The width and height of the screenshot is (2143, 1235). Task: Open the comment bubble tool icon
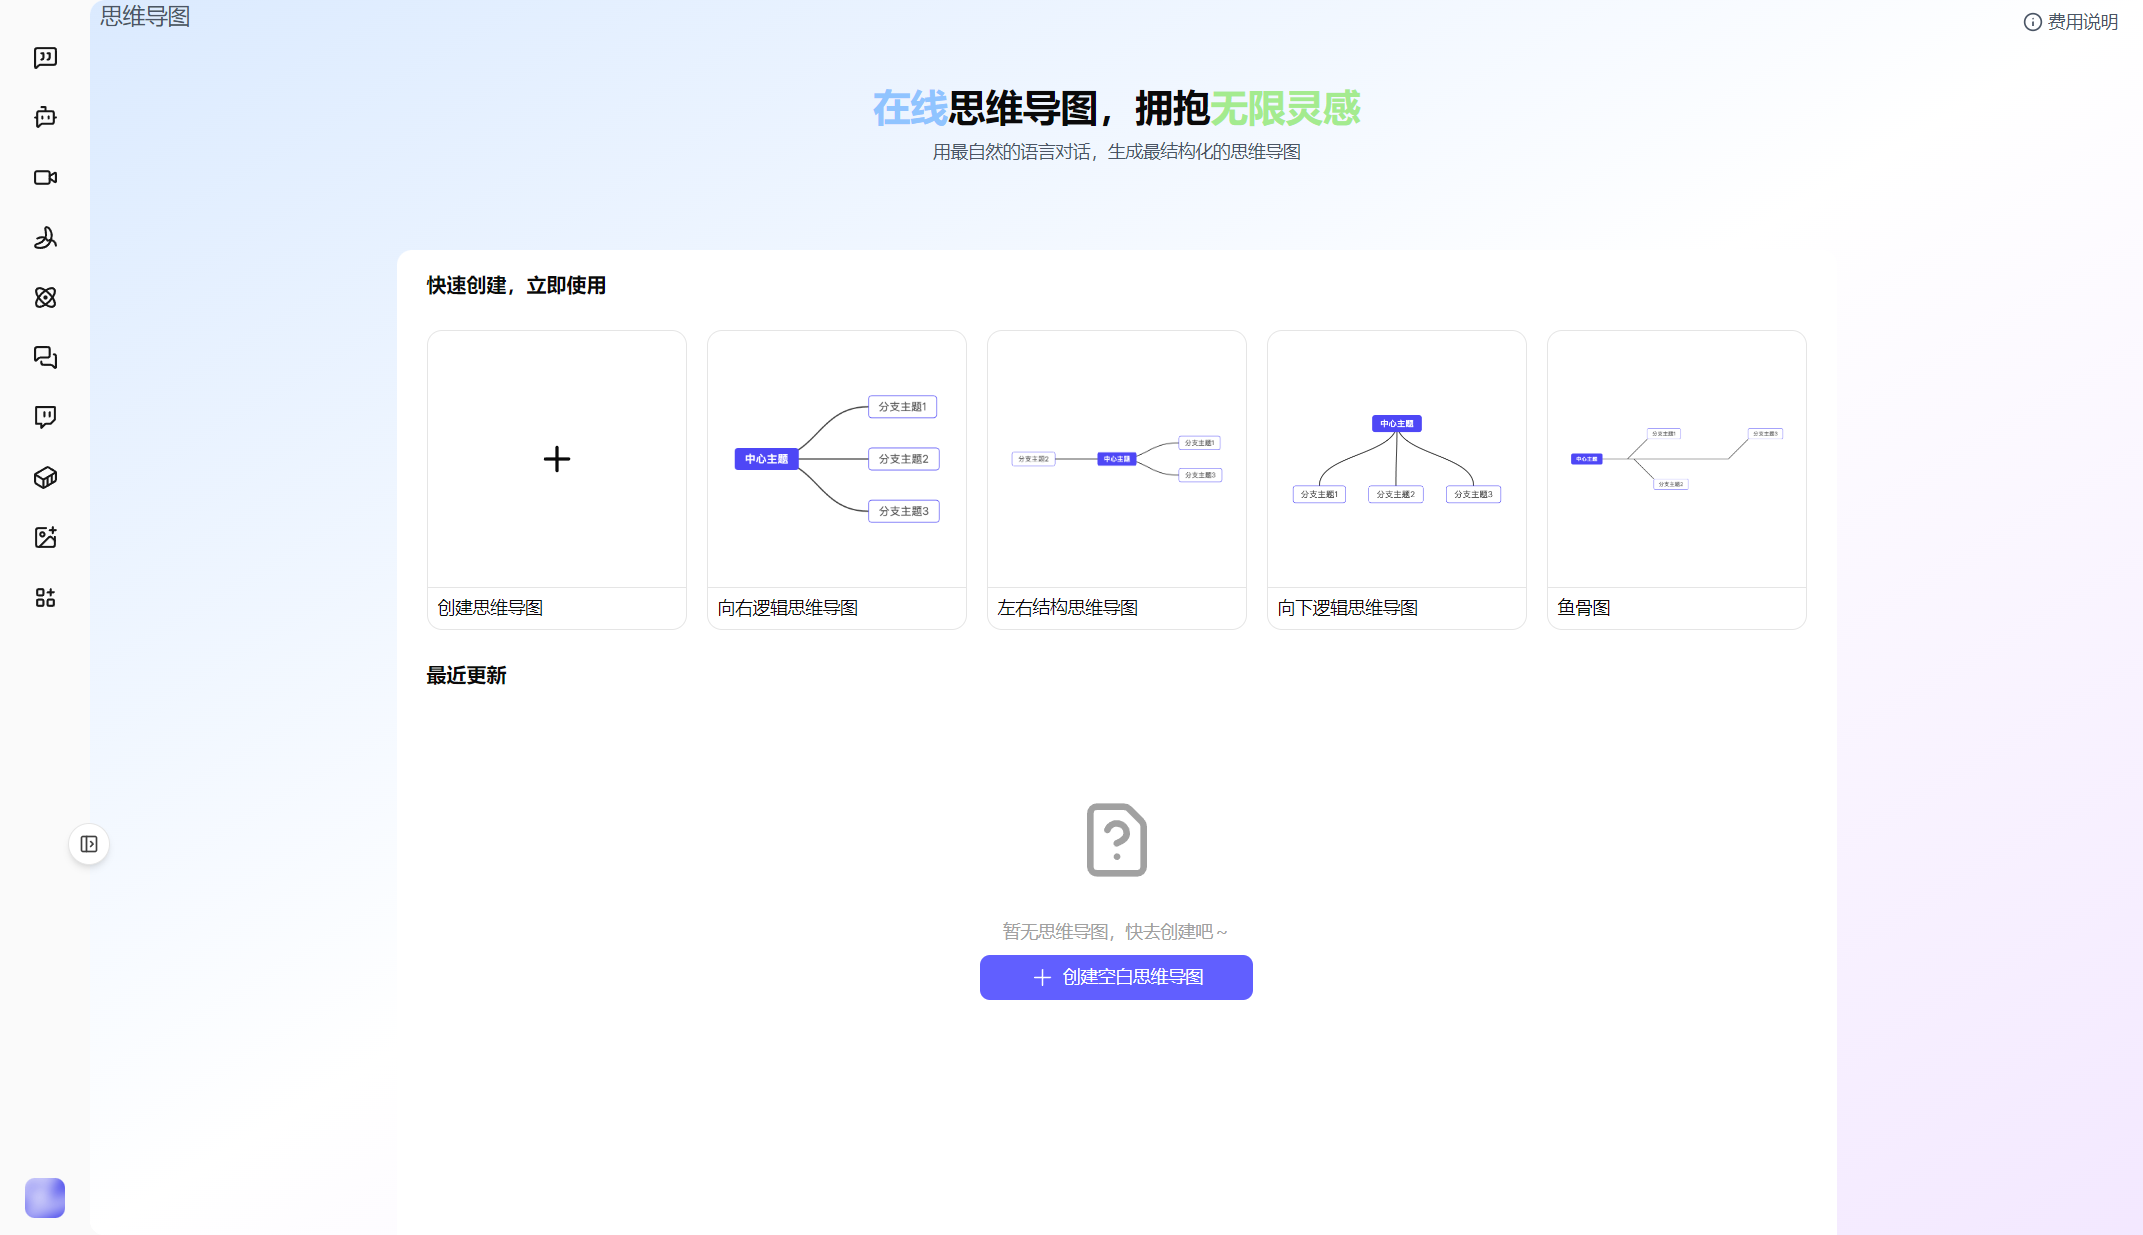coord(44,417)
